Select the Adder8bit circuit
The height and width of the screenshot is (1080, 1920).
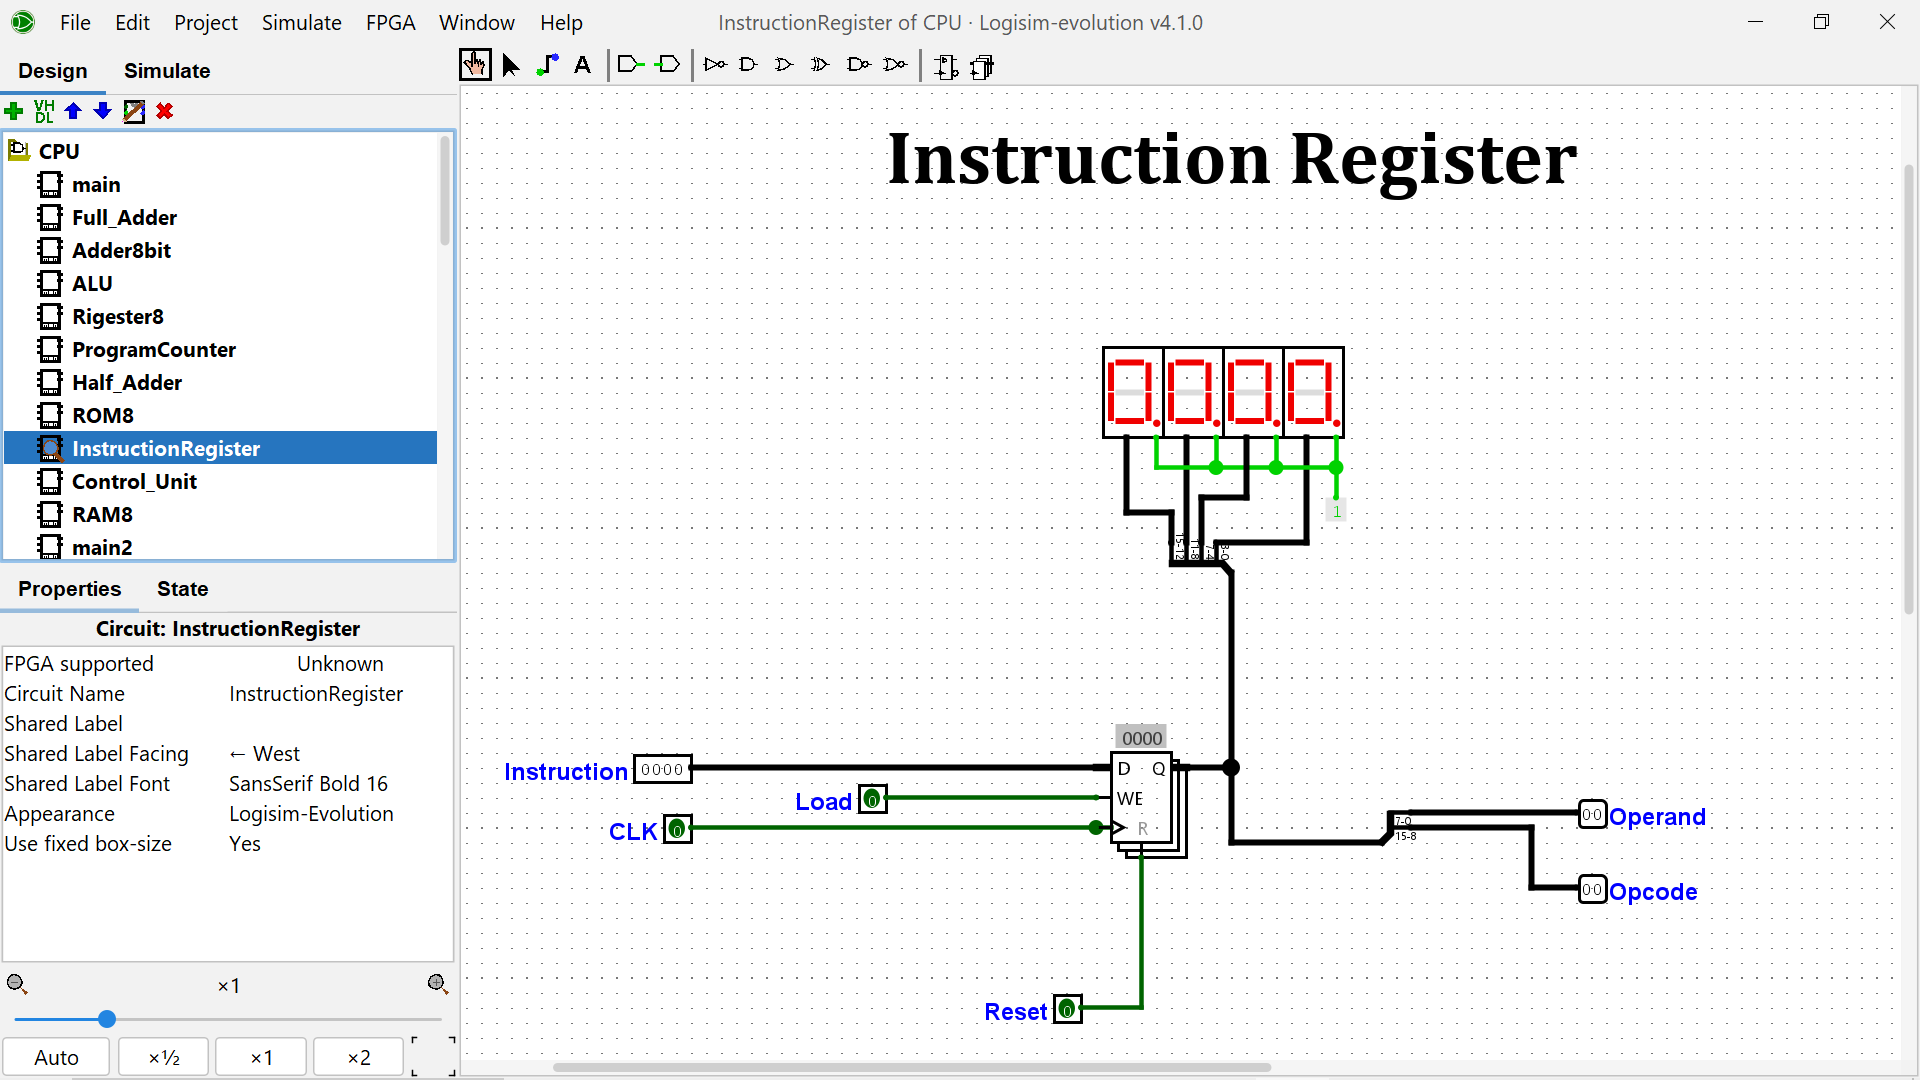[x=121, y=251]
